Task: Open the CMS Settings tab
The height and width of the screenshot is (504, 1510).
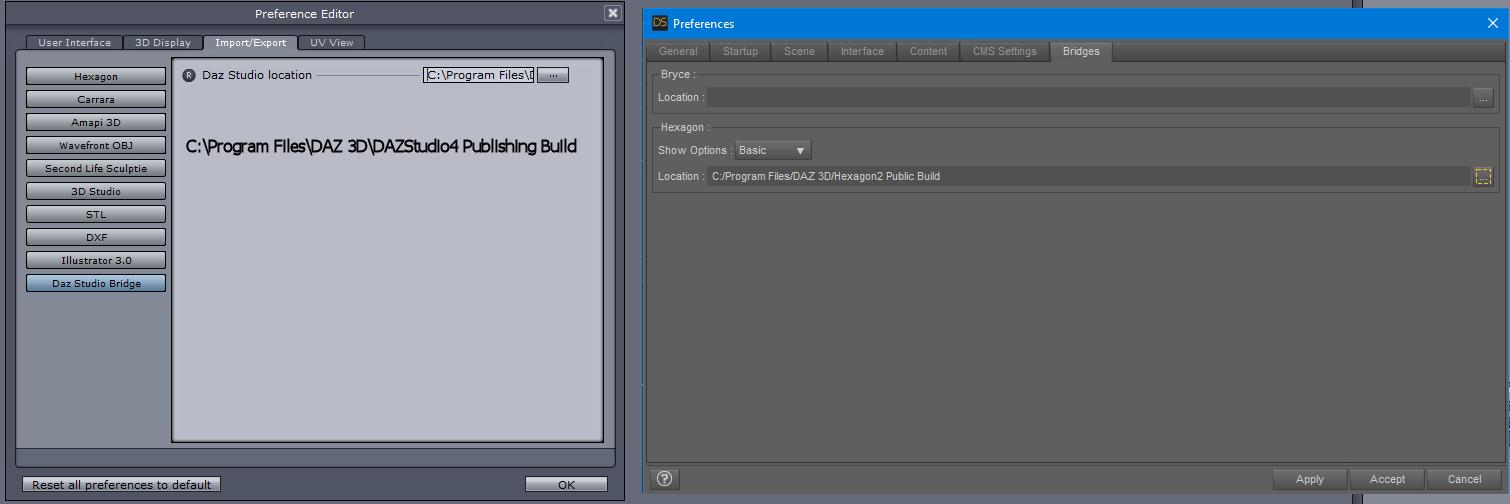Action: 1005,51
